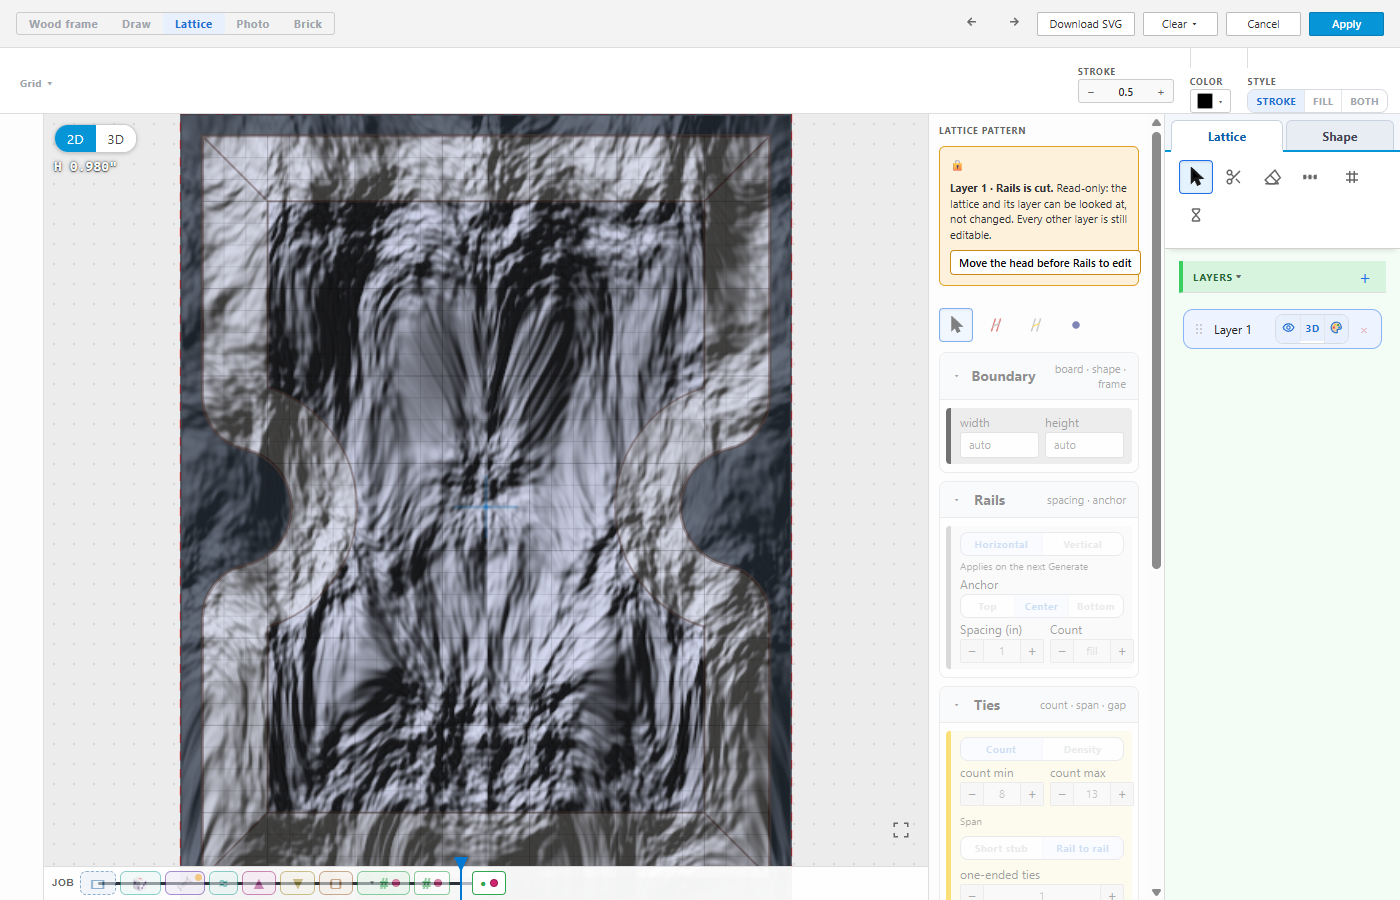Switch to the Photo tab
The image size is (1400, 900).
(x=253, y=24)
